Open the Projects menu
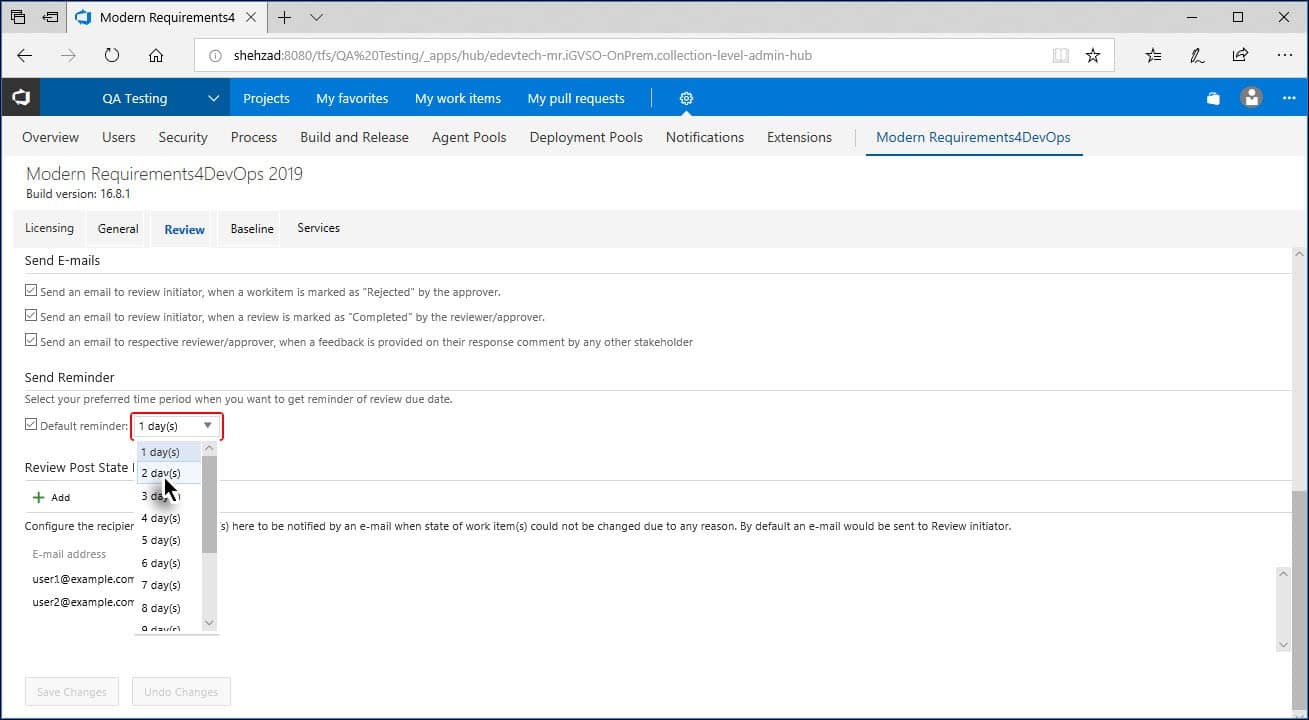 [266, 98]
